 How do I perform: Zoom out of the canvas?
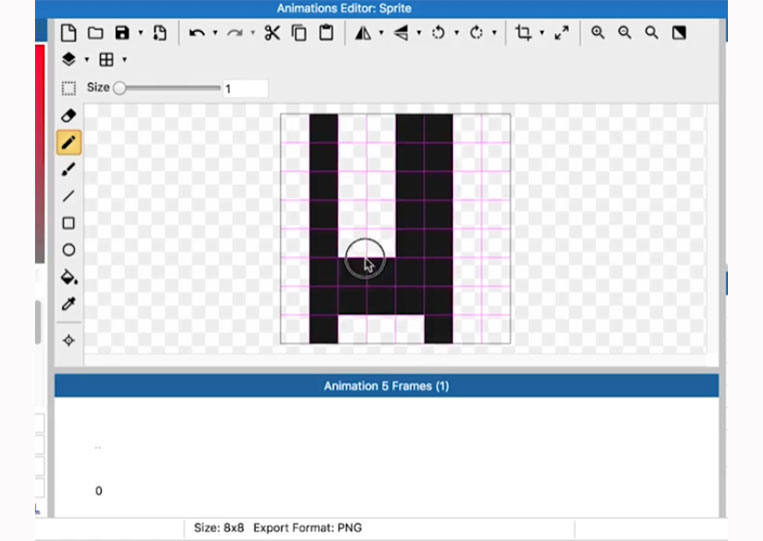tap(624, 33)
